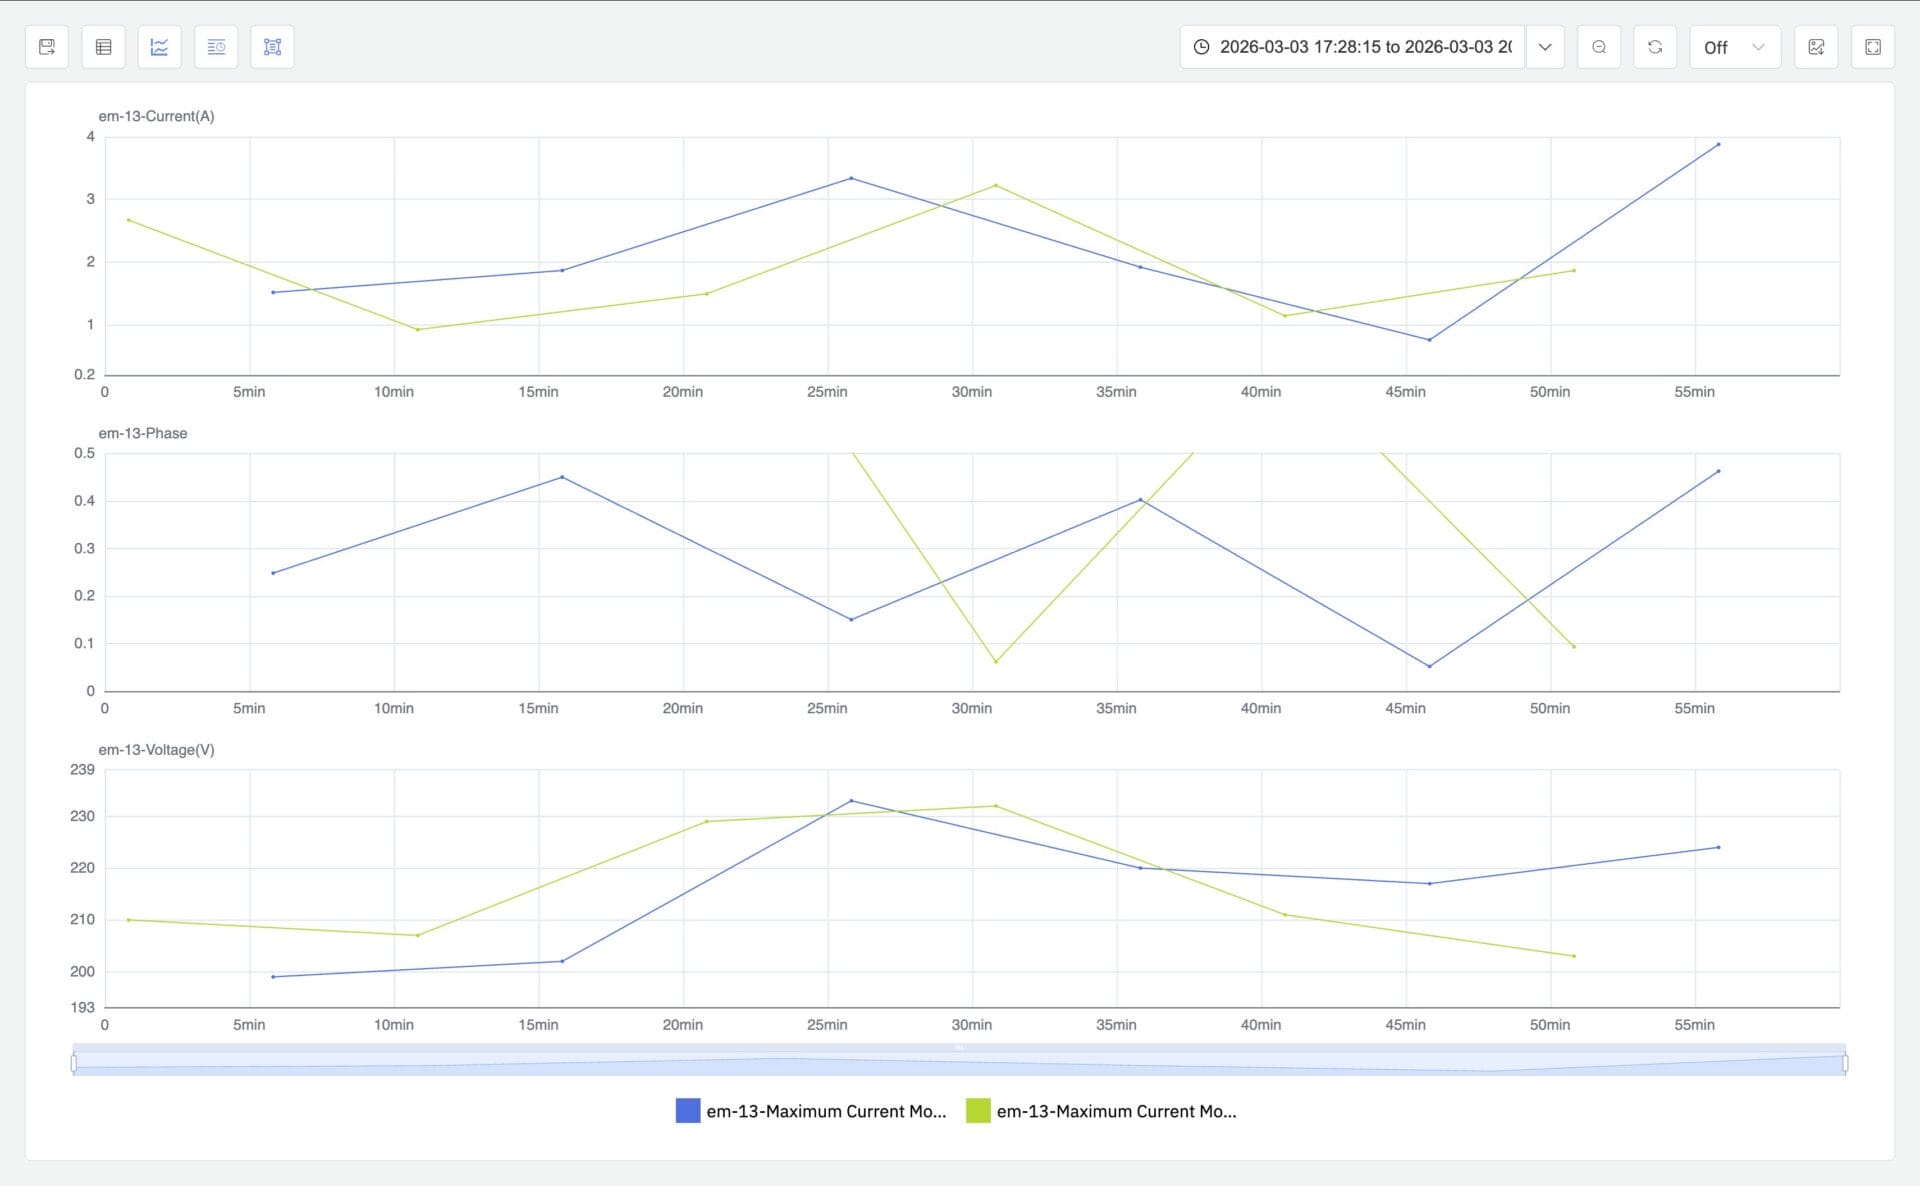
Task: Click the em-13-Current(A) chart title
Action: click(x=156, y=116)
